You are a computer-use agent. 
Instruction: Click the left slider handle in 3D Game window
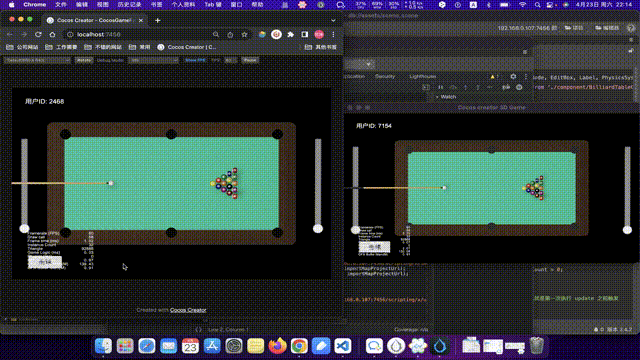356,230
